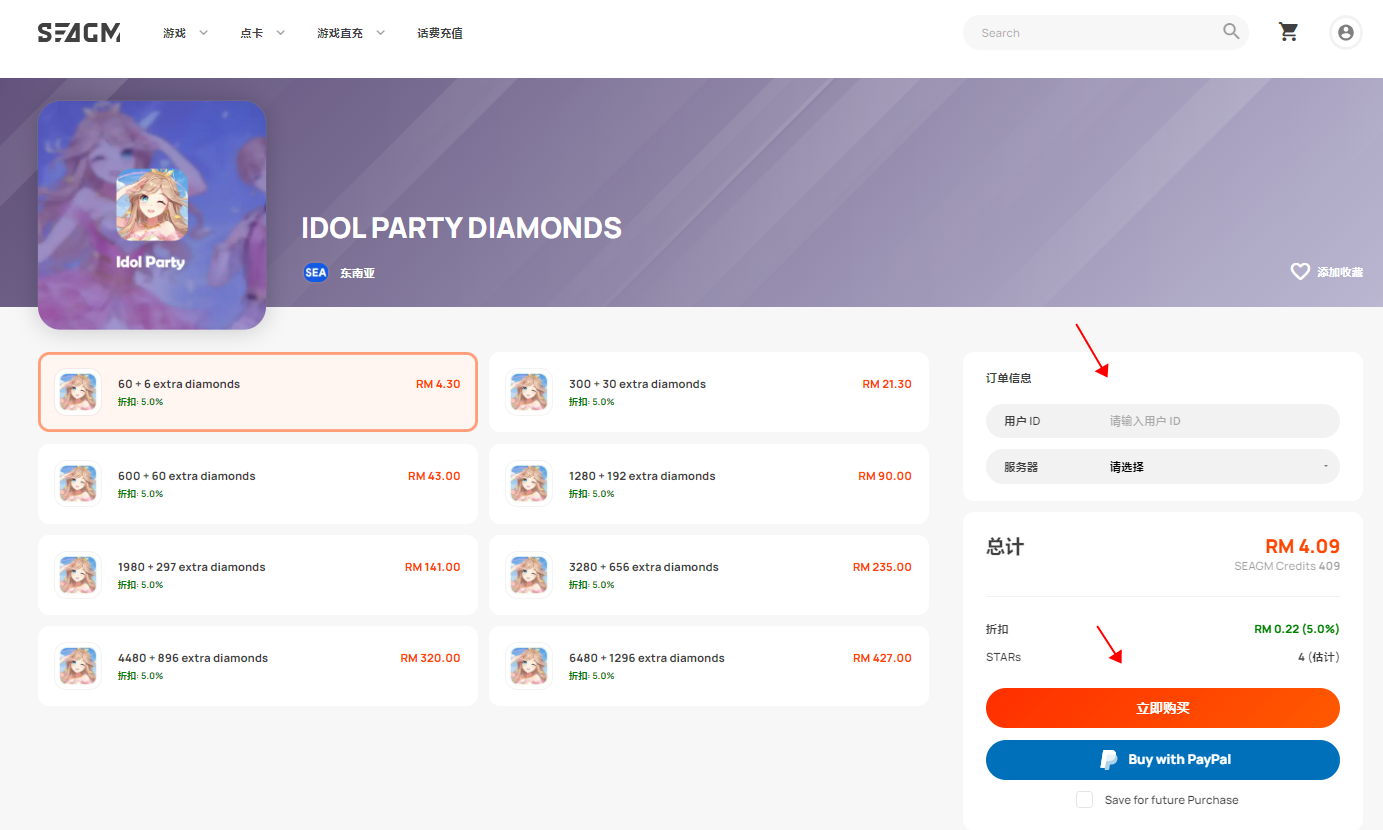Click the RM 141.00 price
The height and width of the screenshot is (830, 1383).
point(433,567)
